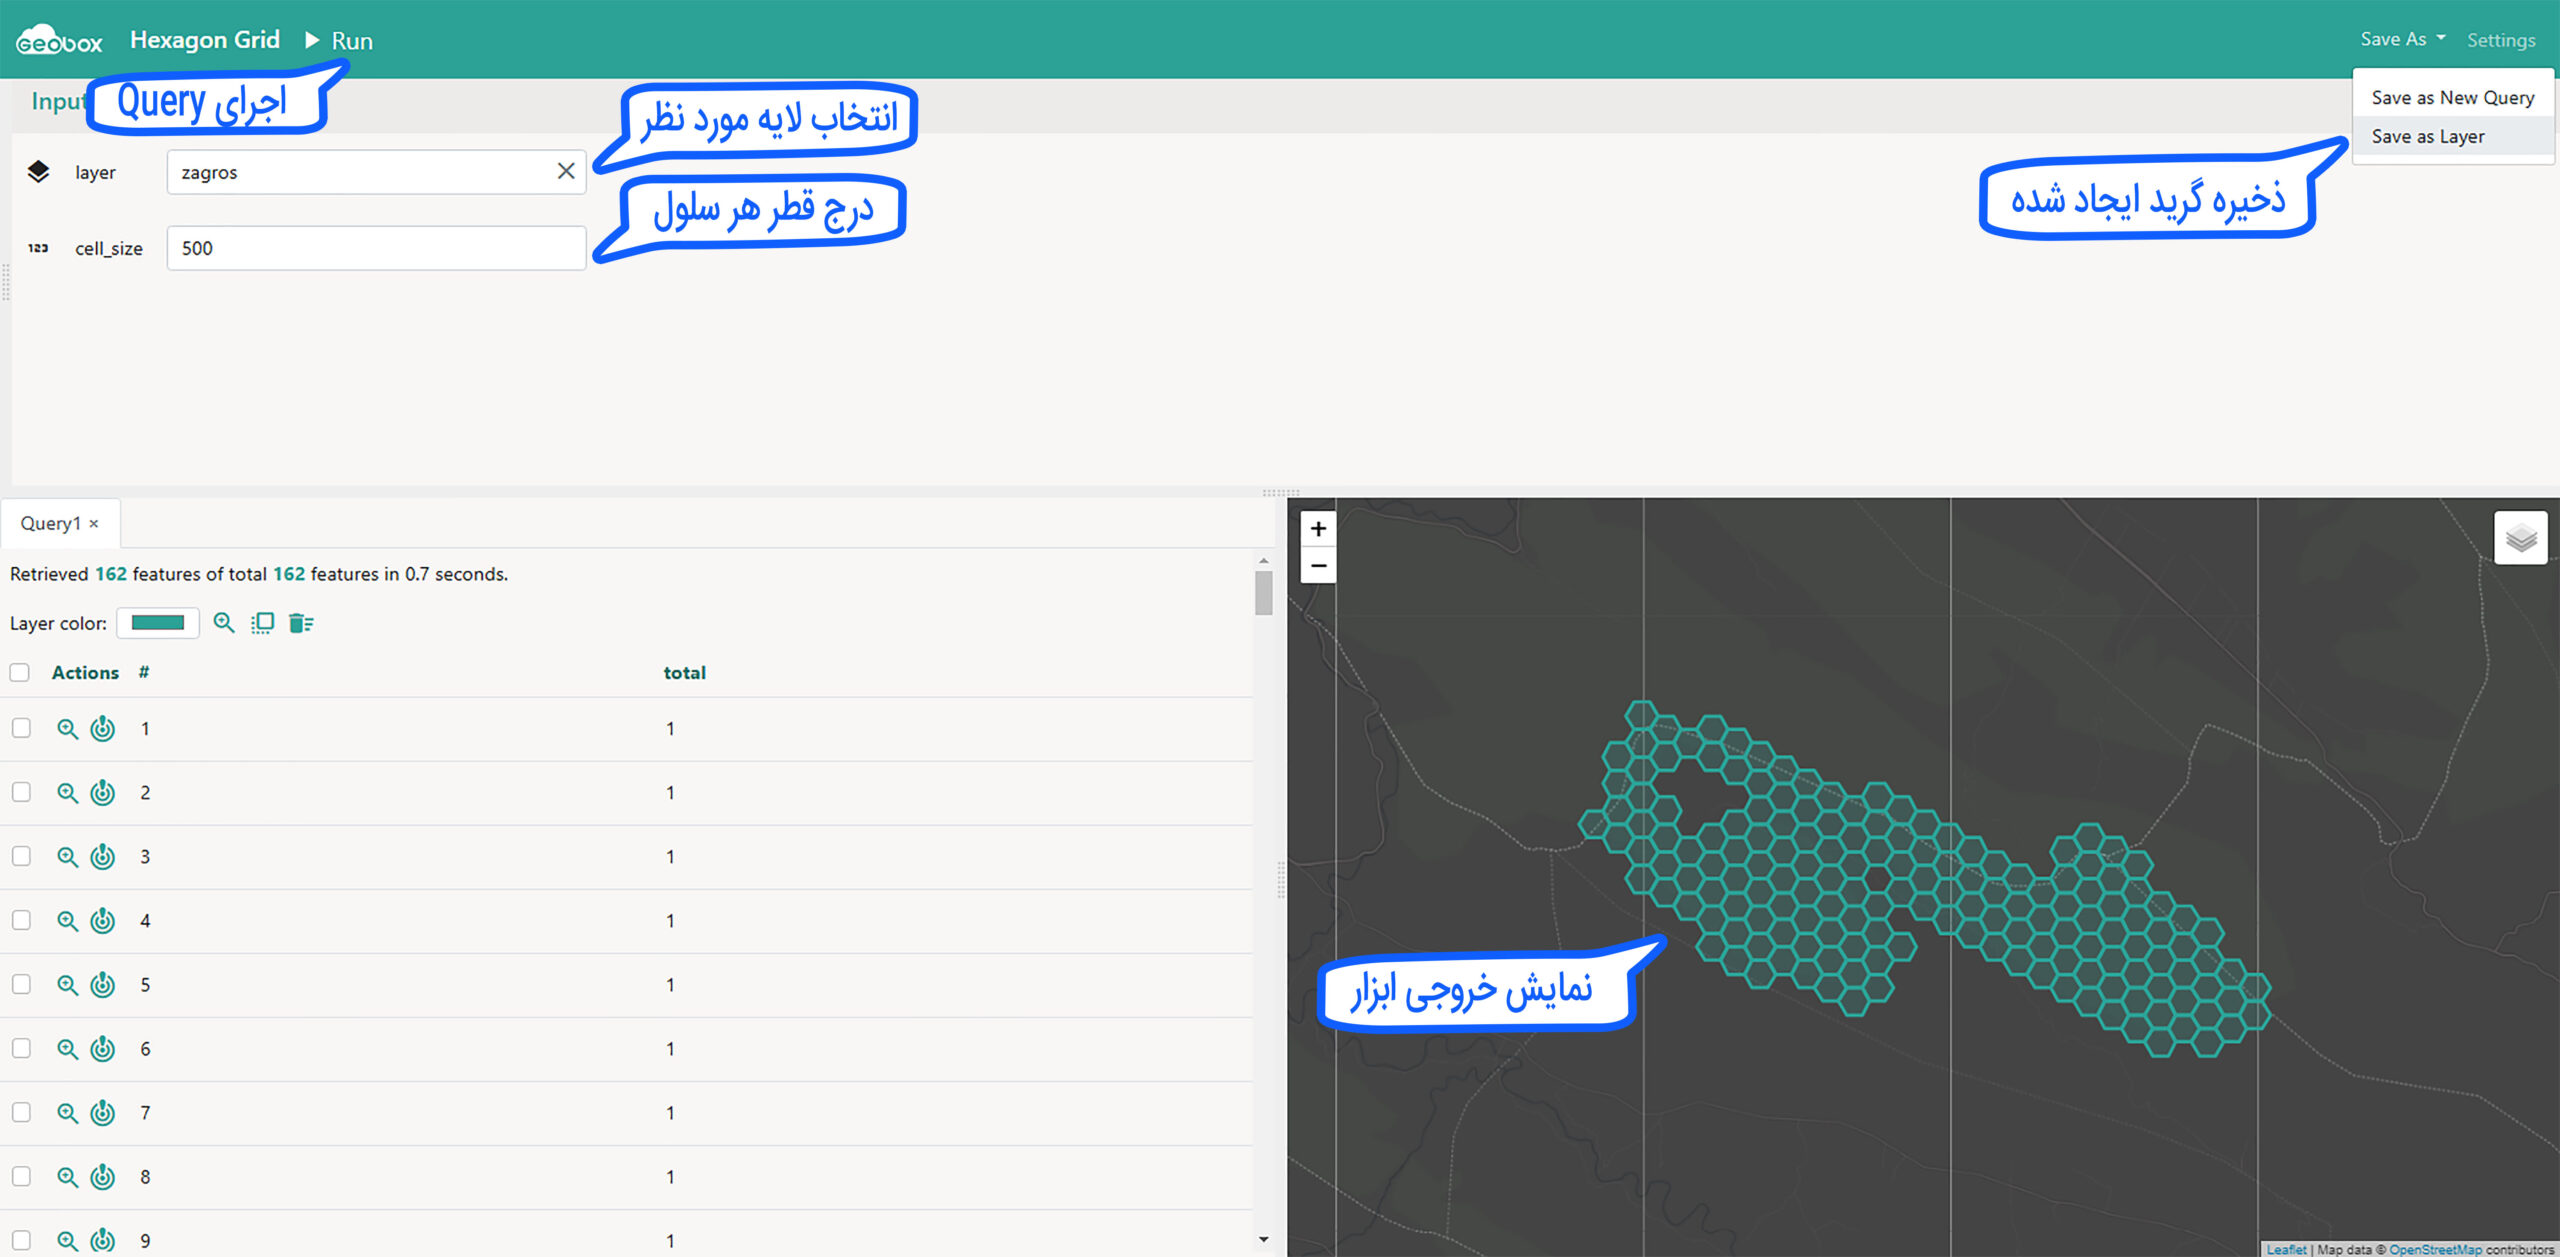Click the select-features icon beside layer color

coord(262,623)
